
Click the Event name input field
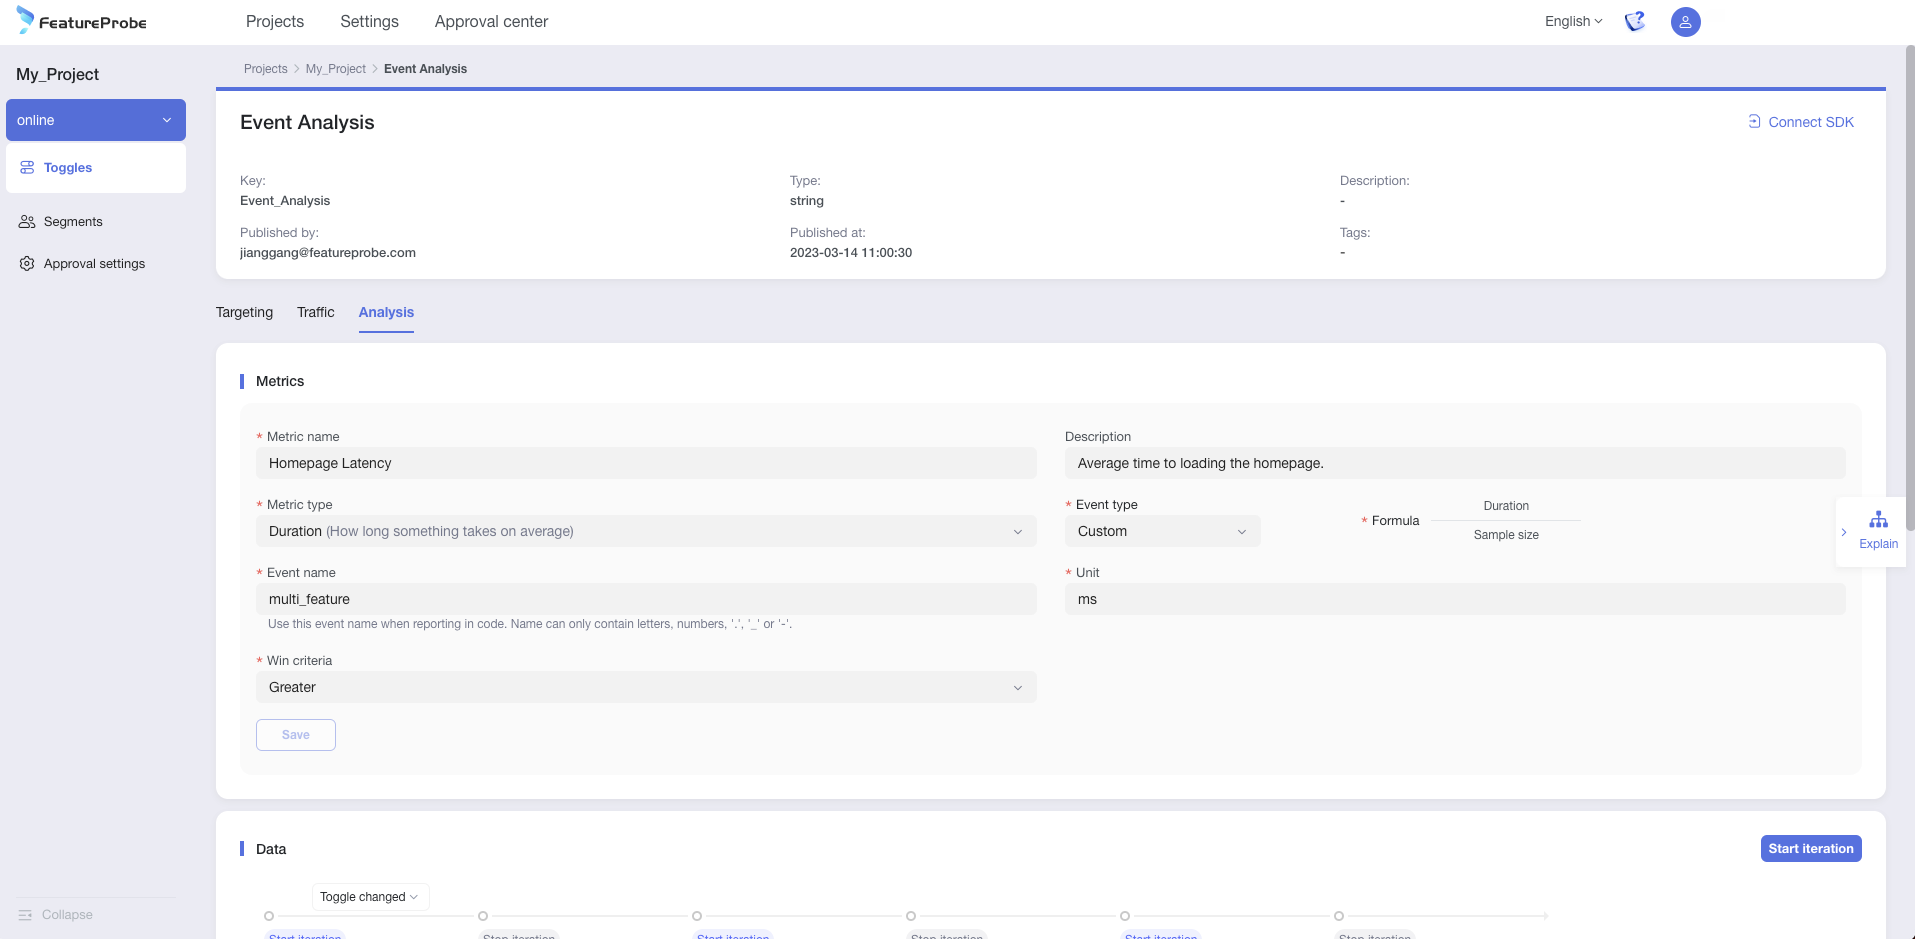point(646,599)
